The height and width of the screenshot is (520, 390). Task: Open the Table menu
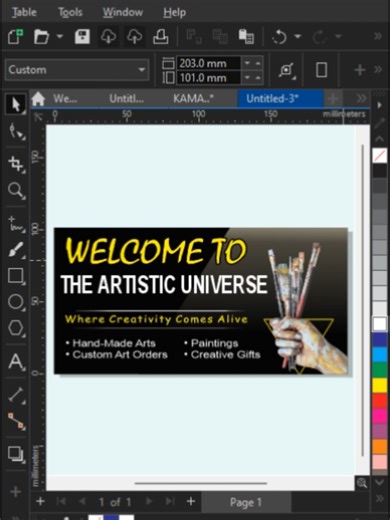24,12
